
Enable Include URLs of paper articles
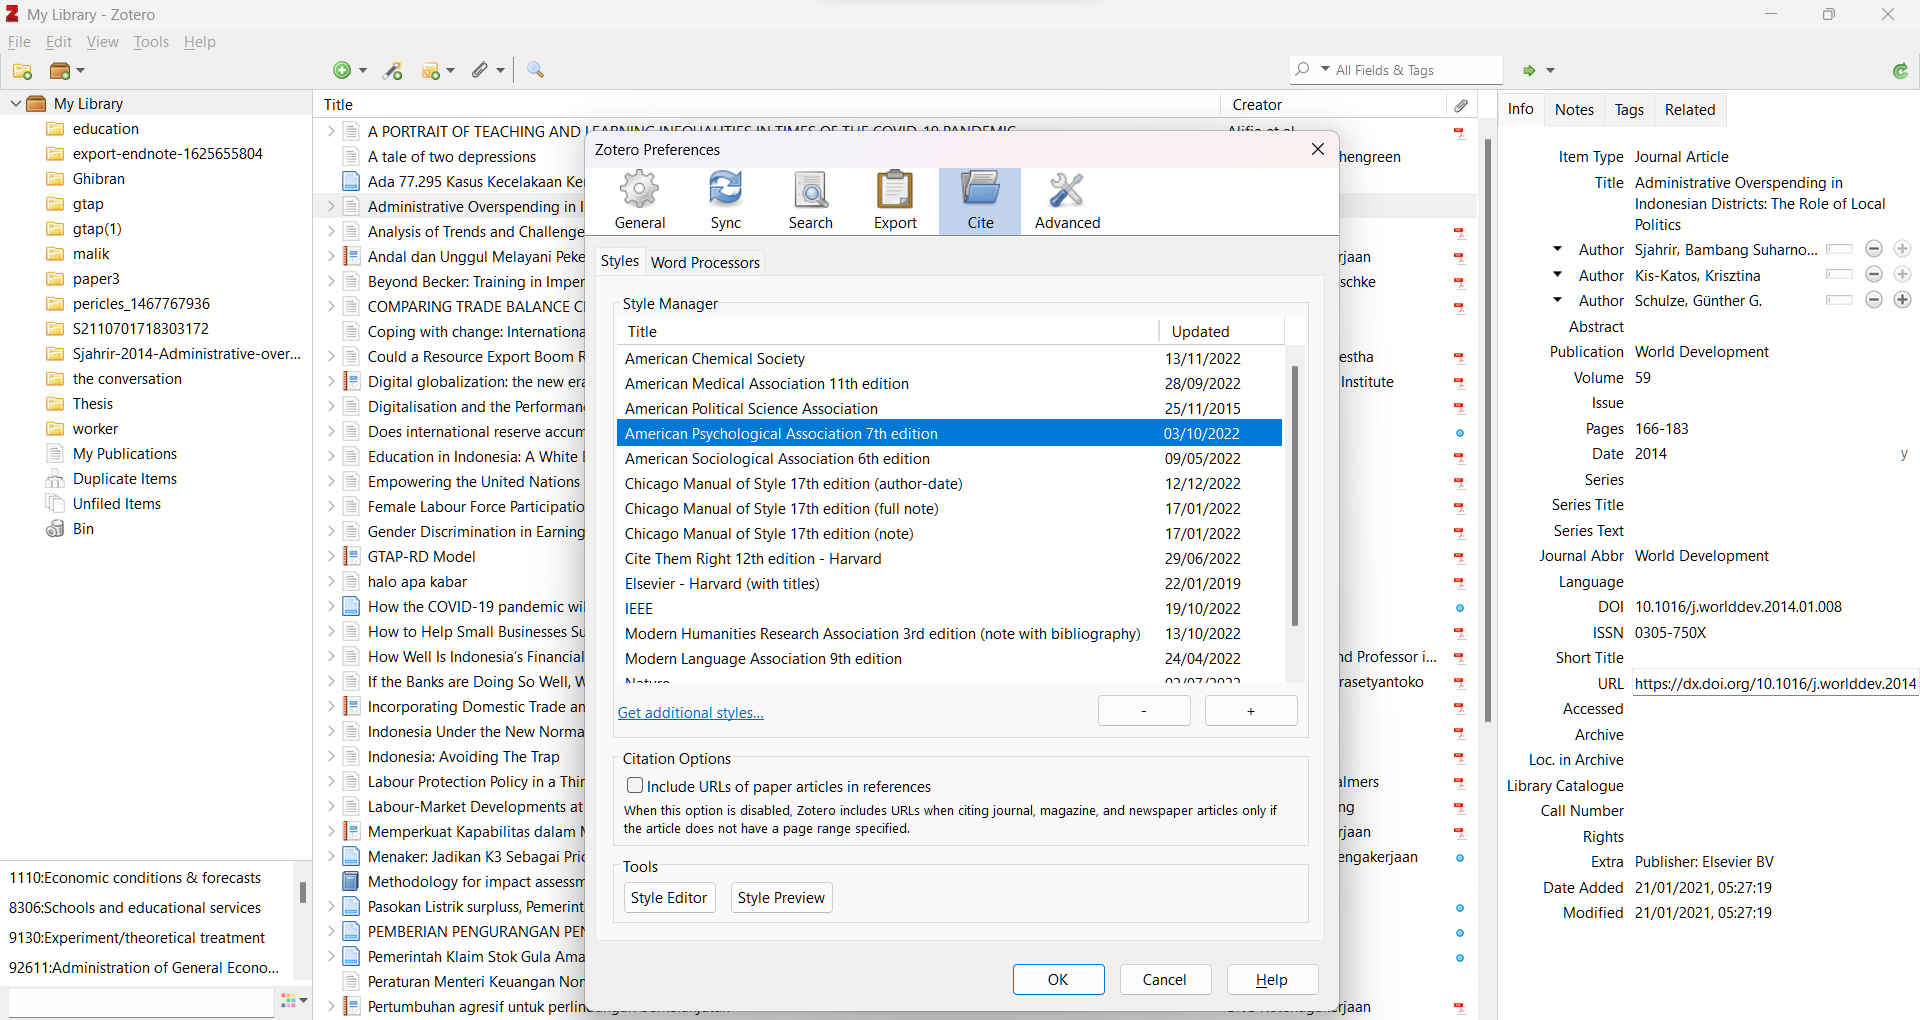point(635,786)
